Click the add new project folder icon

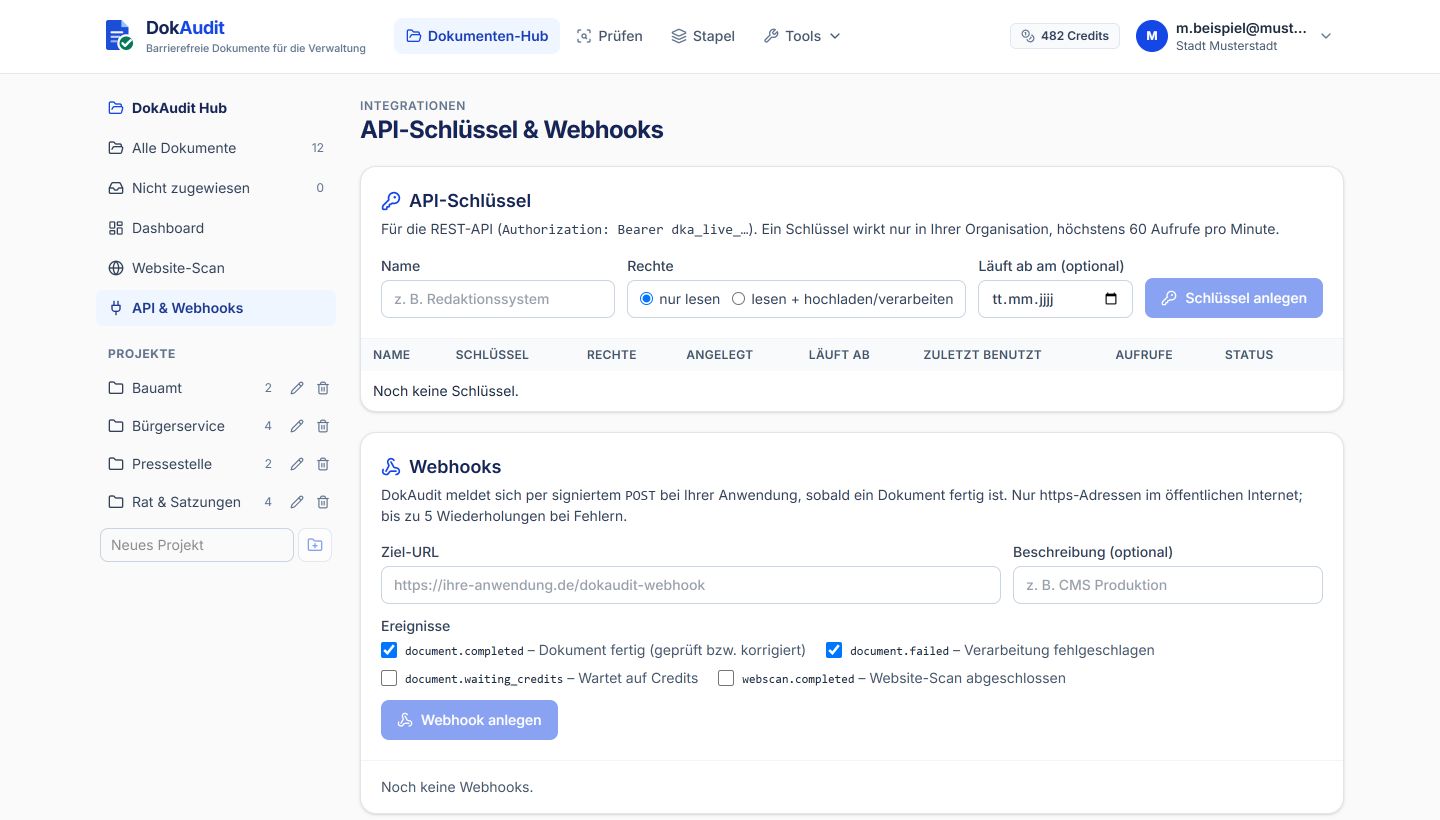pyautogui.click(x=315, y=545)
